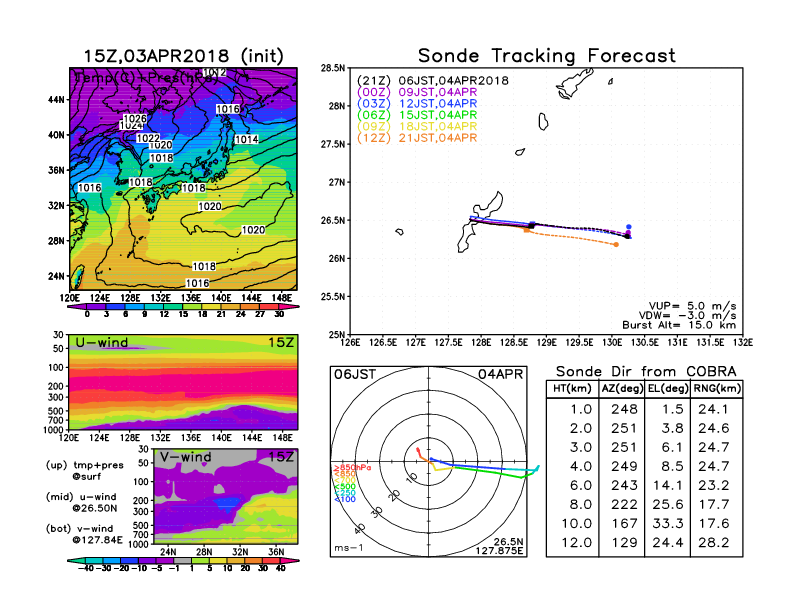The image size is (792, 612).
Task: Click the '131.5E' longitude label on the tracking map
Action: (x=711, y=342)
